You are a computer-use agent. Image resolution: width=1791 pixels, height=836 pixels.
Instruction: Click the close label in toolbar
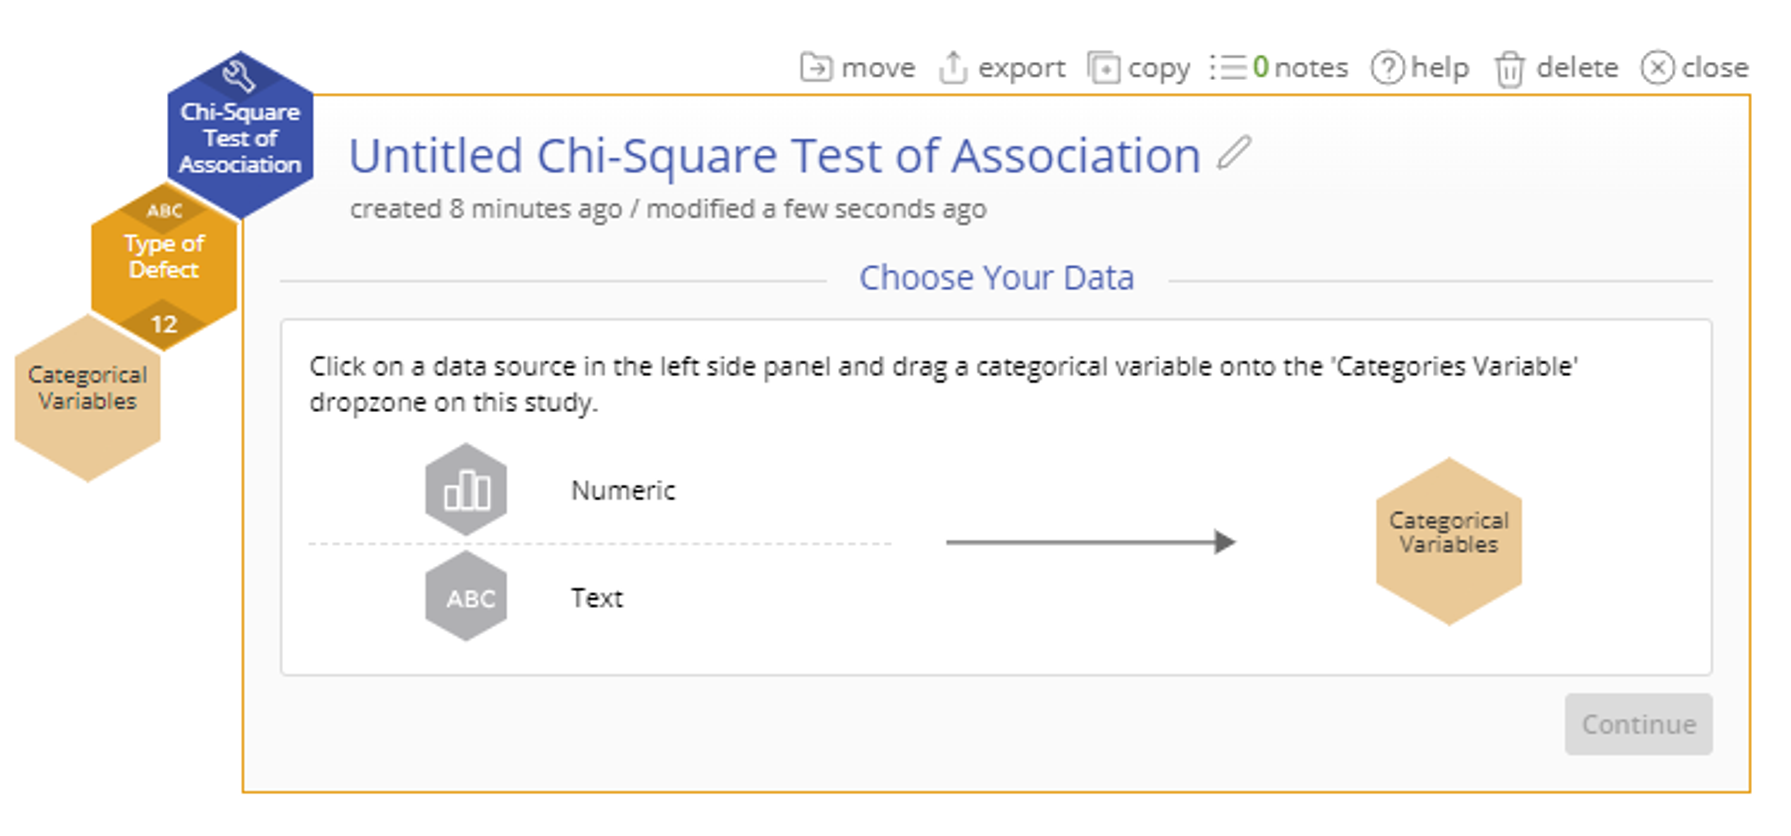coord(1714,68)
